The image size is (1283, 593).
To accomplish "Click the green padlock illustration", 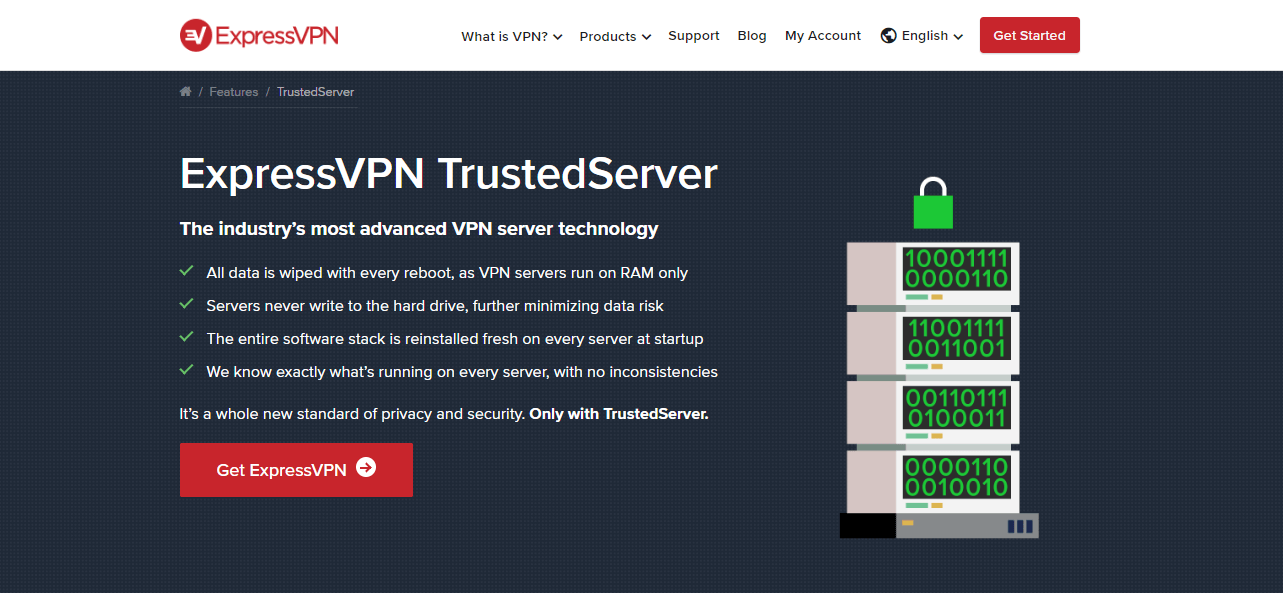I will pyautogui.click(x=933, y=203).
